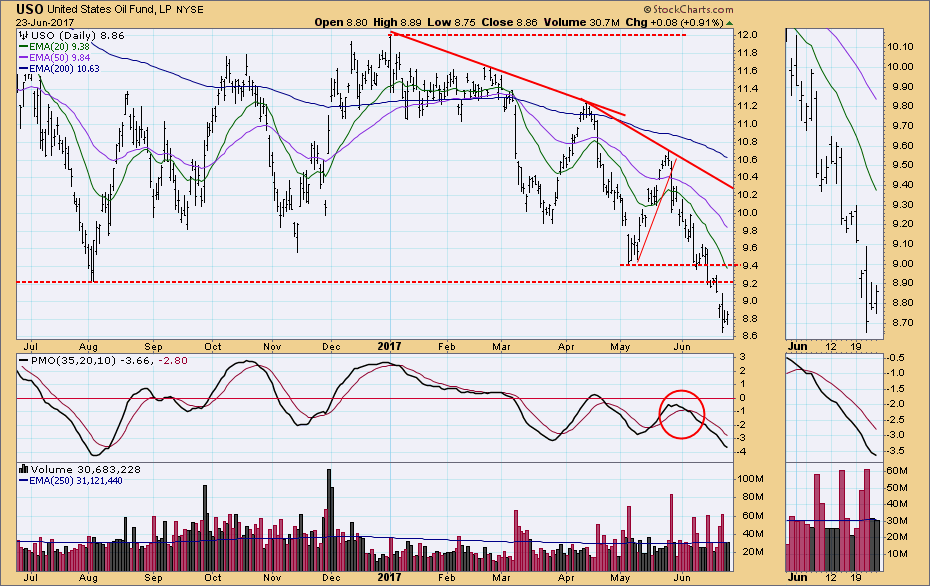Select the EMA(50) 9.84 legend entry
Screen dimensions: 930x586
click(x=59, y=58)
